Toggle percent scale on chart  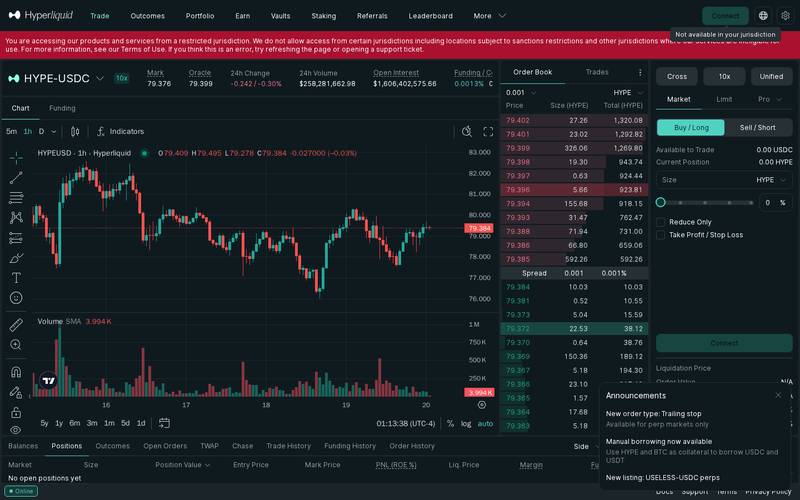[x=450, y=423]
